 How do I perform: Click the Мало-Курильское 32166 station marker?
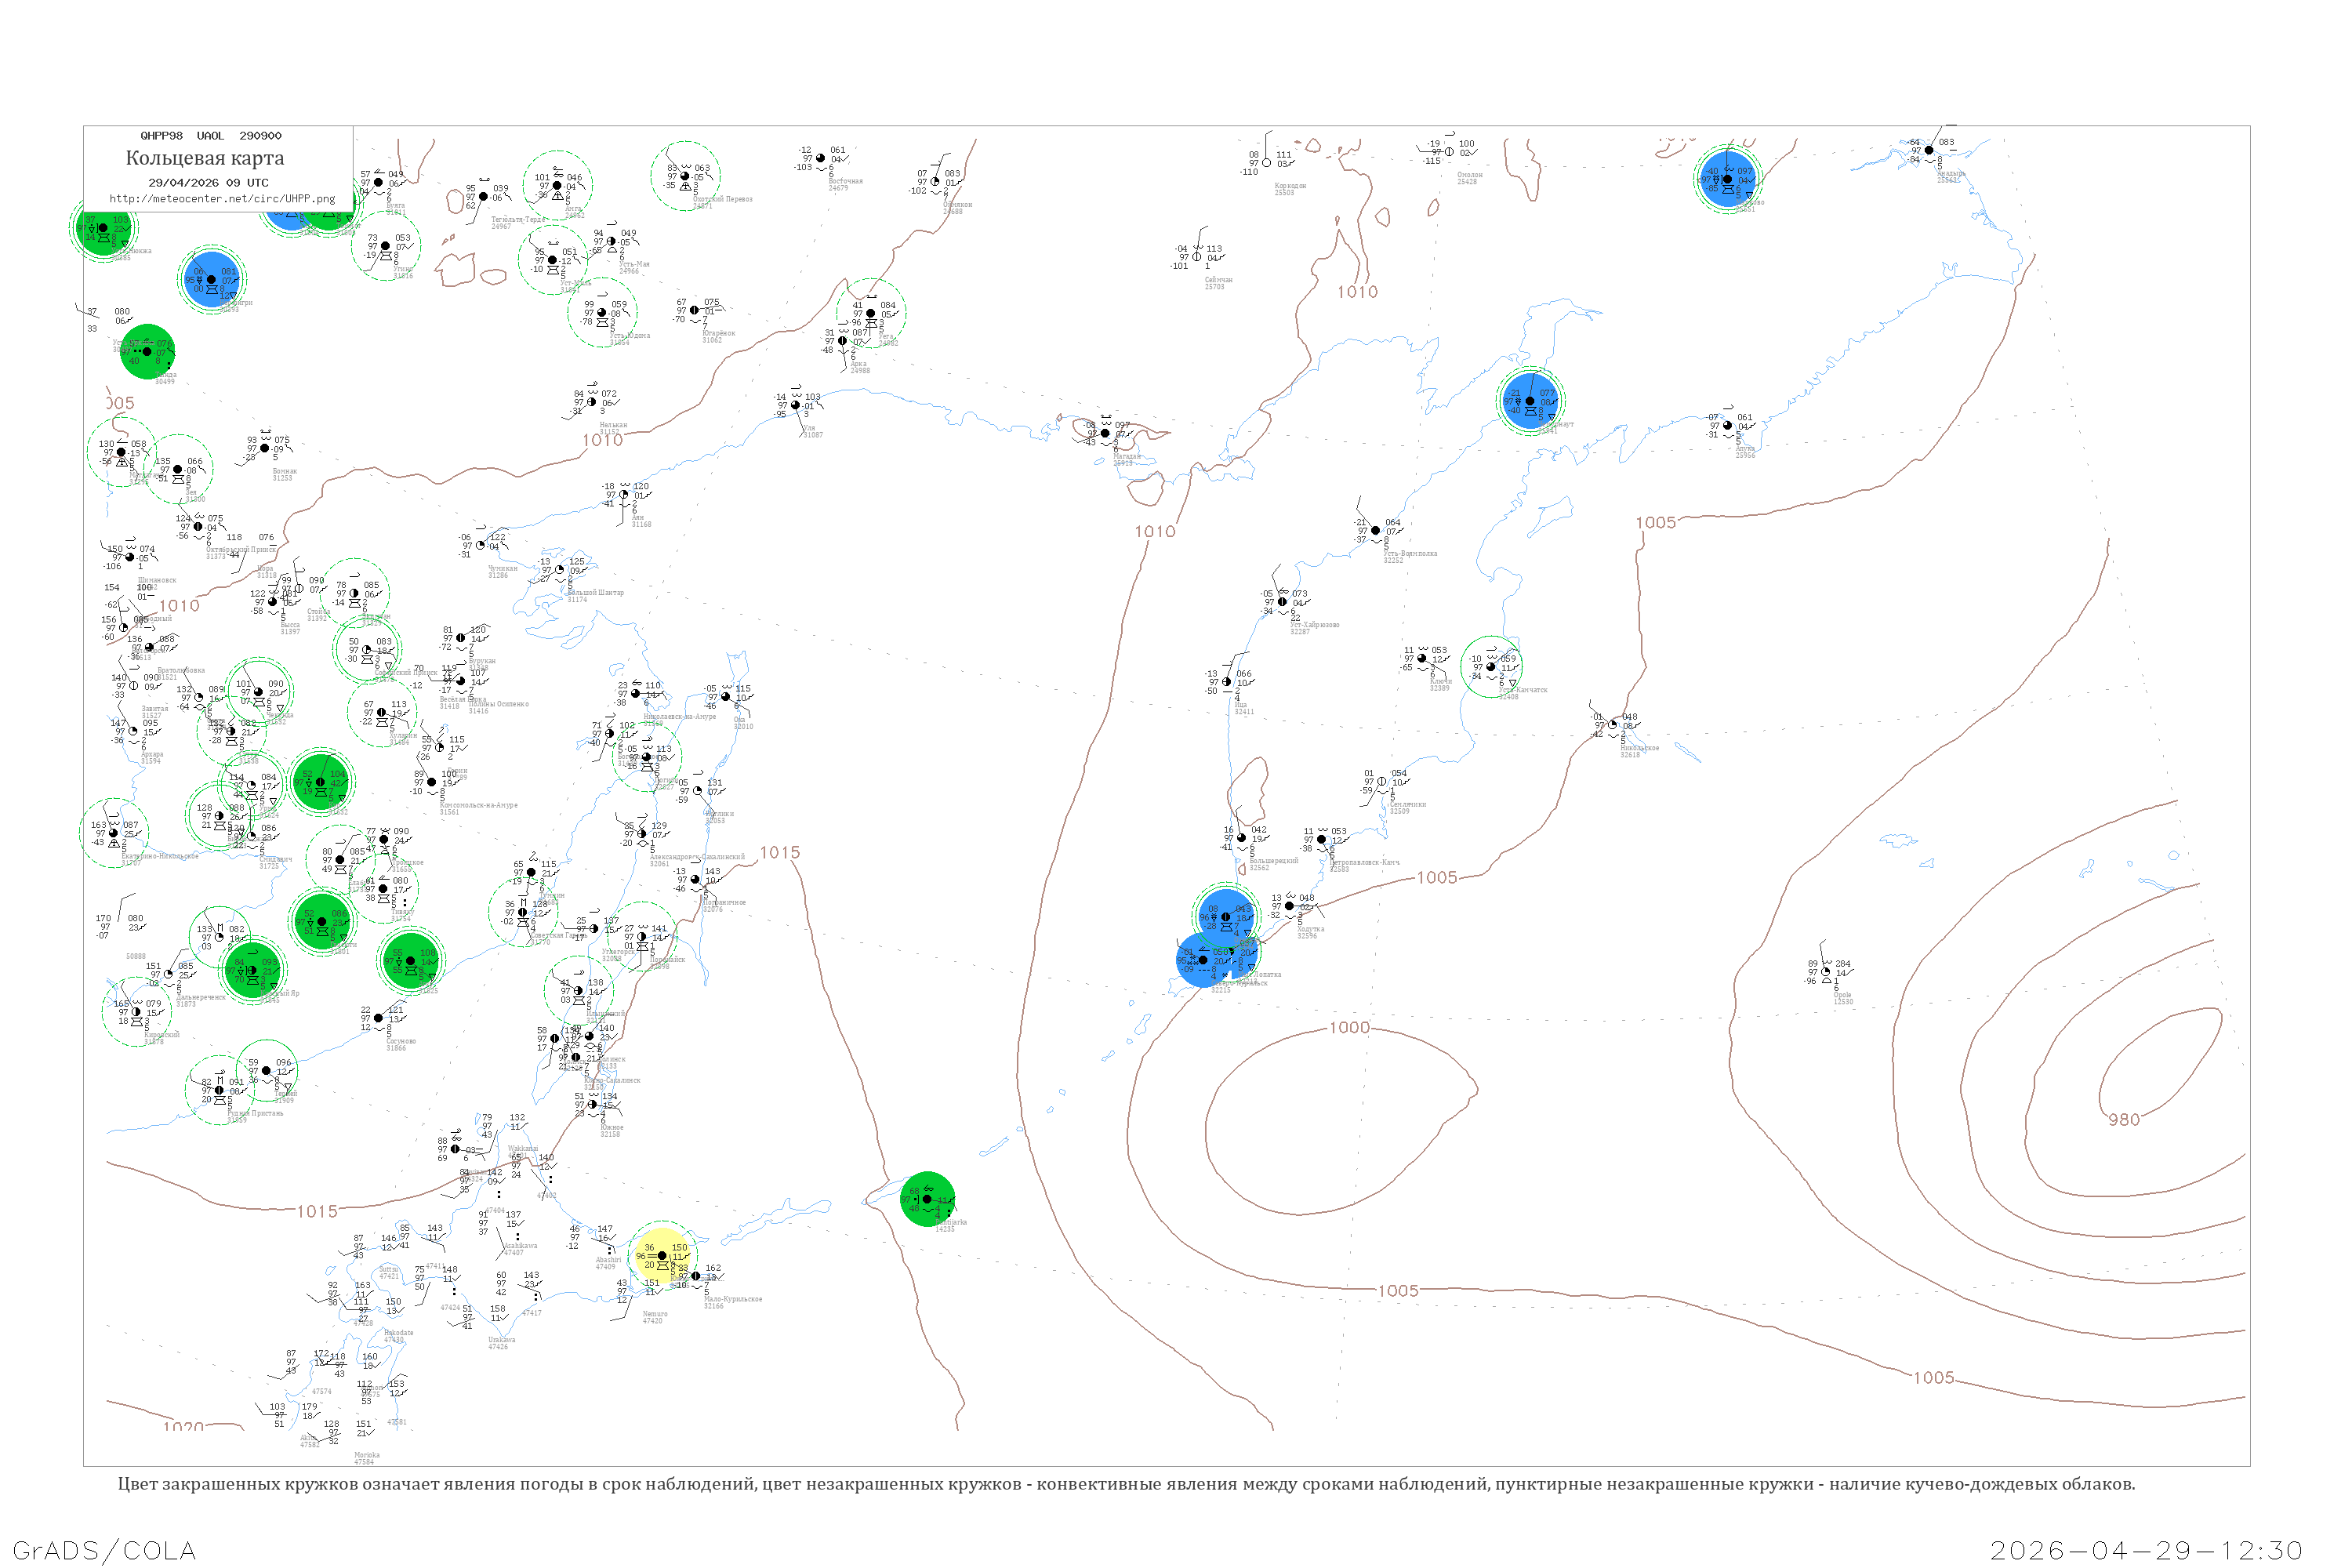pyautogui.click(x=696, y=1276)
